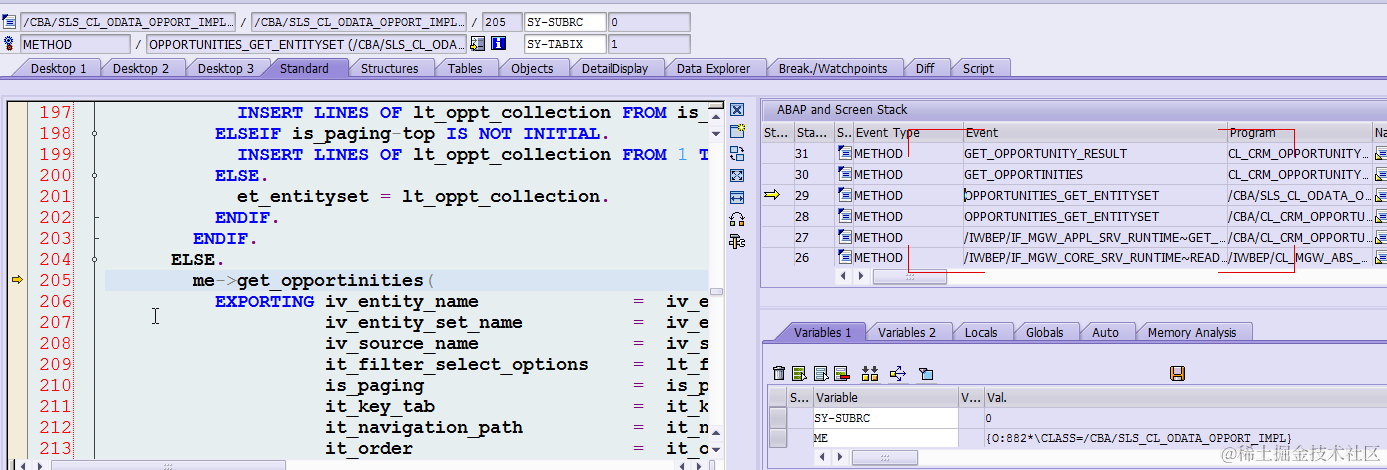Click the filter-like blue icon in the Variables toolbar

point(926,373)
